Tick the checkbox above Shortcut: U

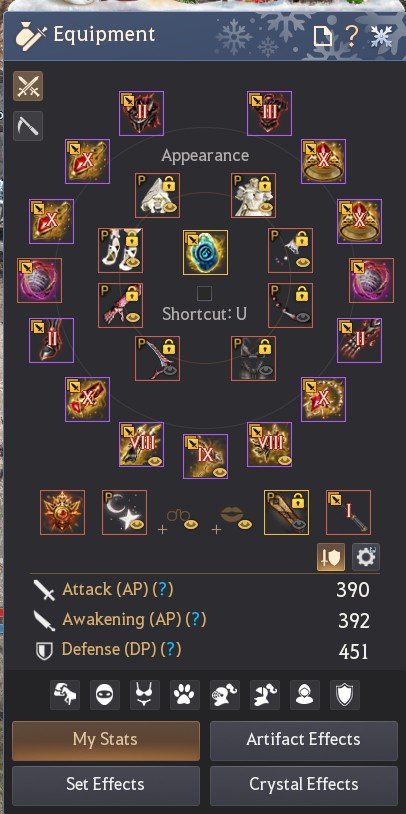(205, 294)
